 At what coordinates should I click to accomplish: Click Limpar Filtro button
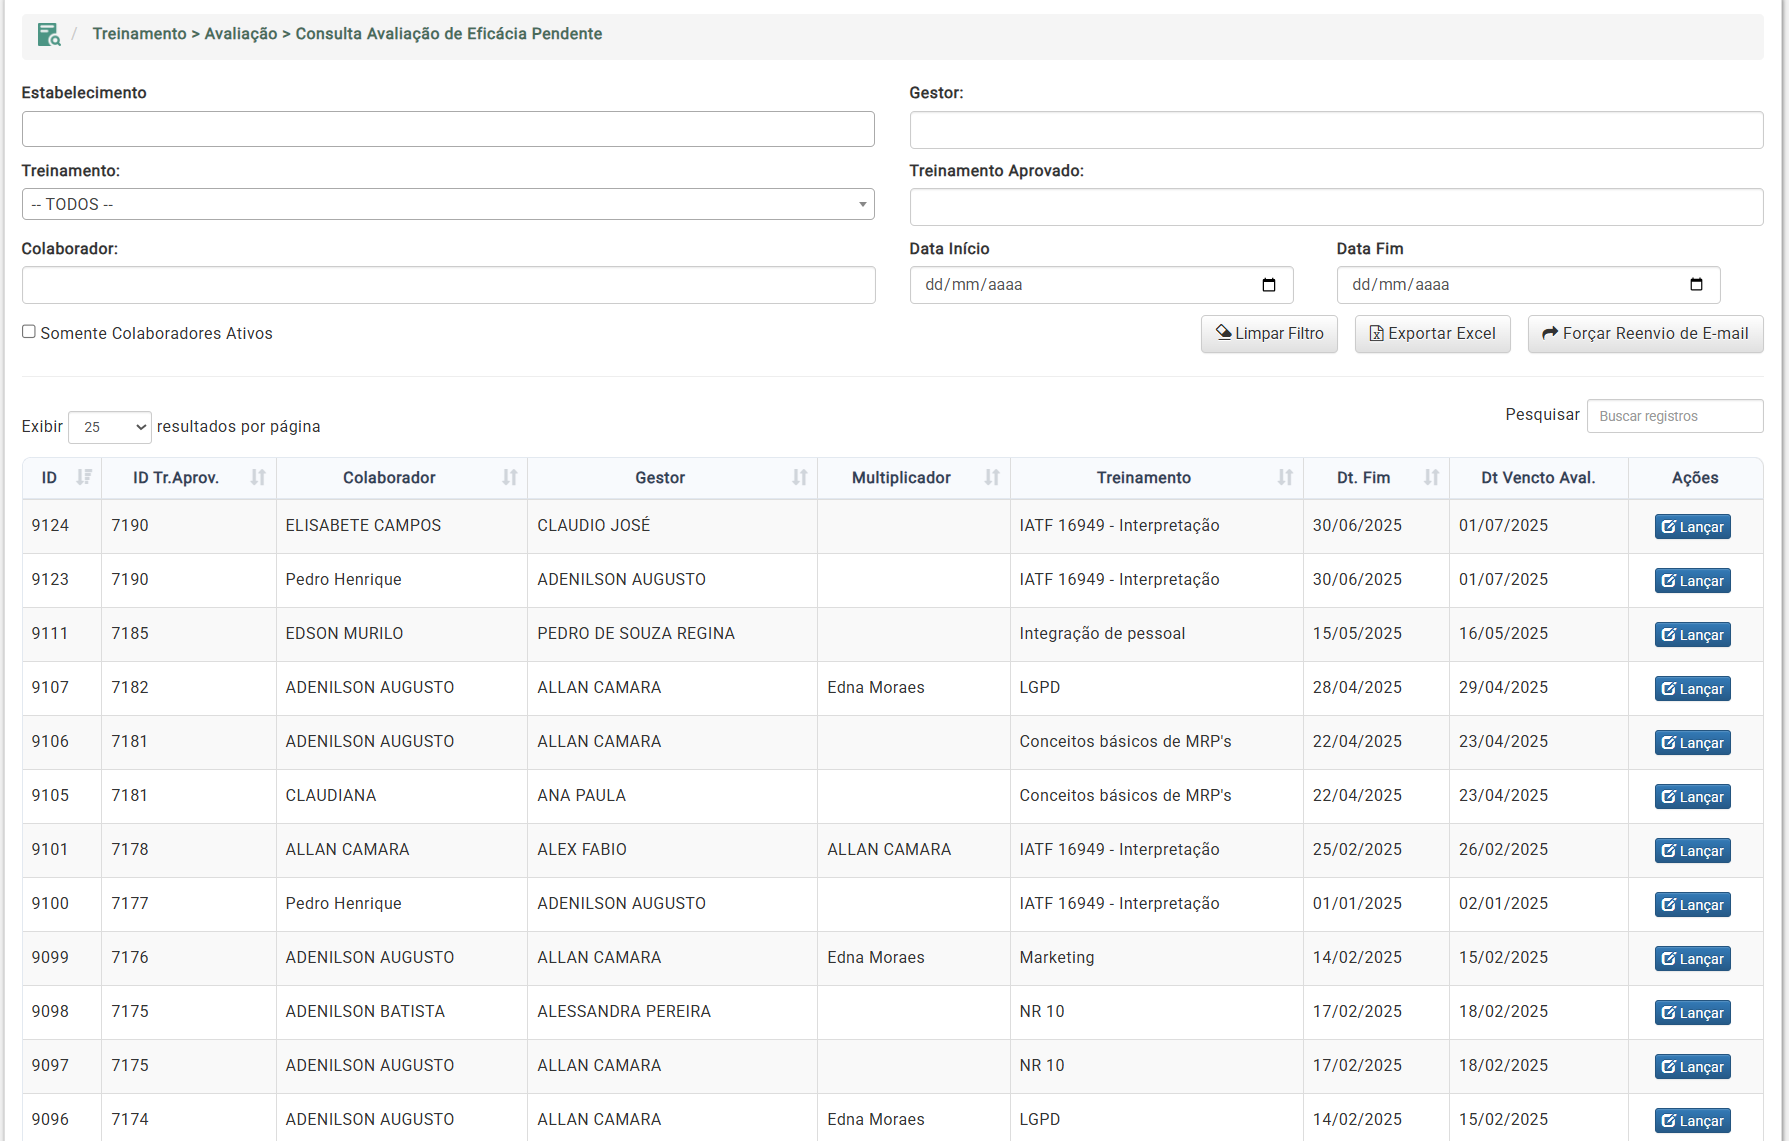1268,334
